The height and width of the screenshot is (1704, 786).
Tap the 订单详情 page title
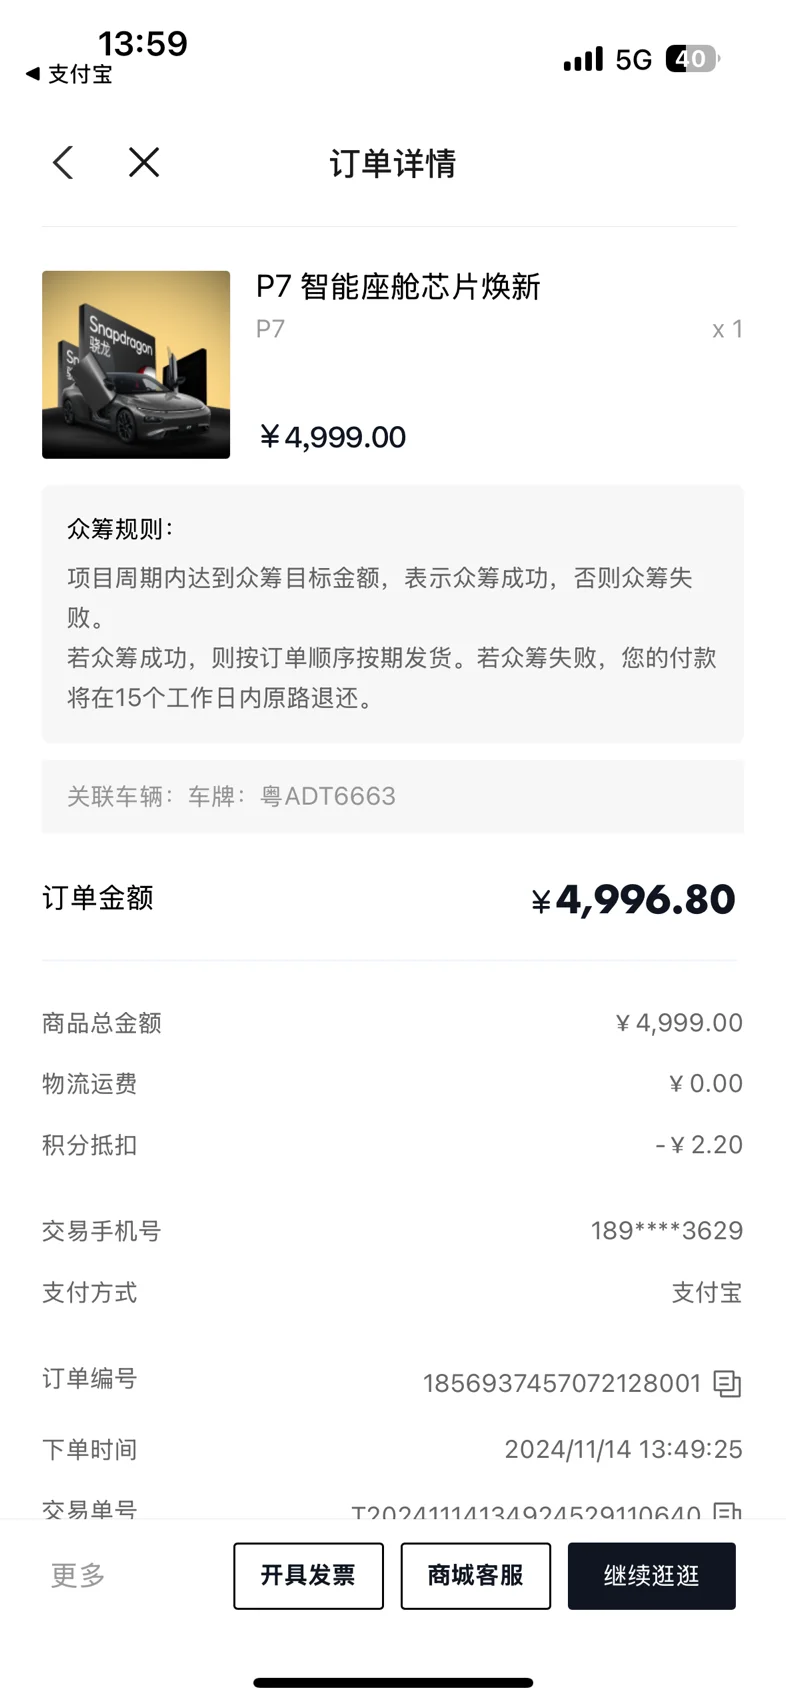(393, 163)
